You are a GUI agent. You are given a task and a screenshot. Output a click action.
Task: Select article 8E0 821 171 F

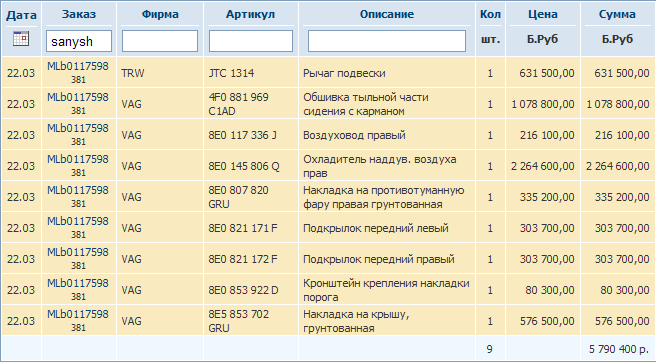click(x=243, y=228)
